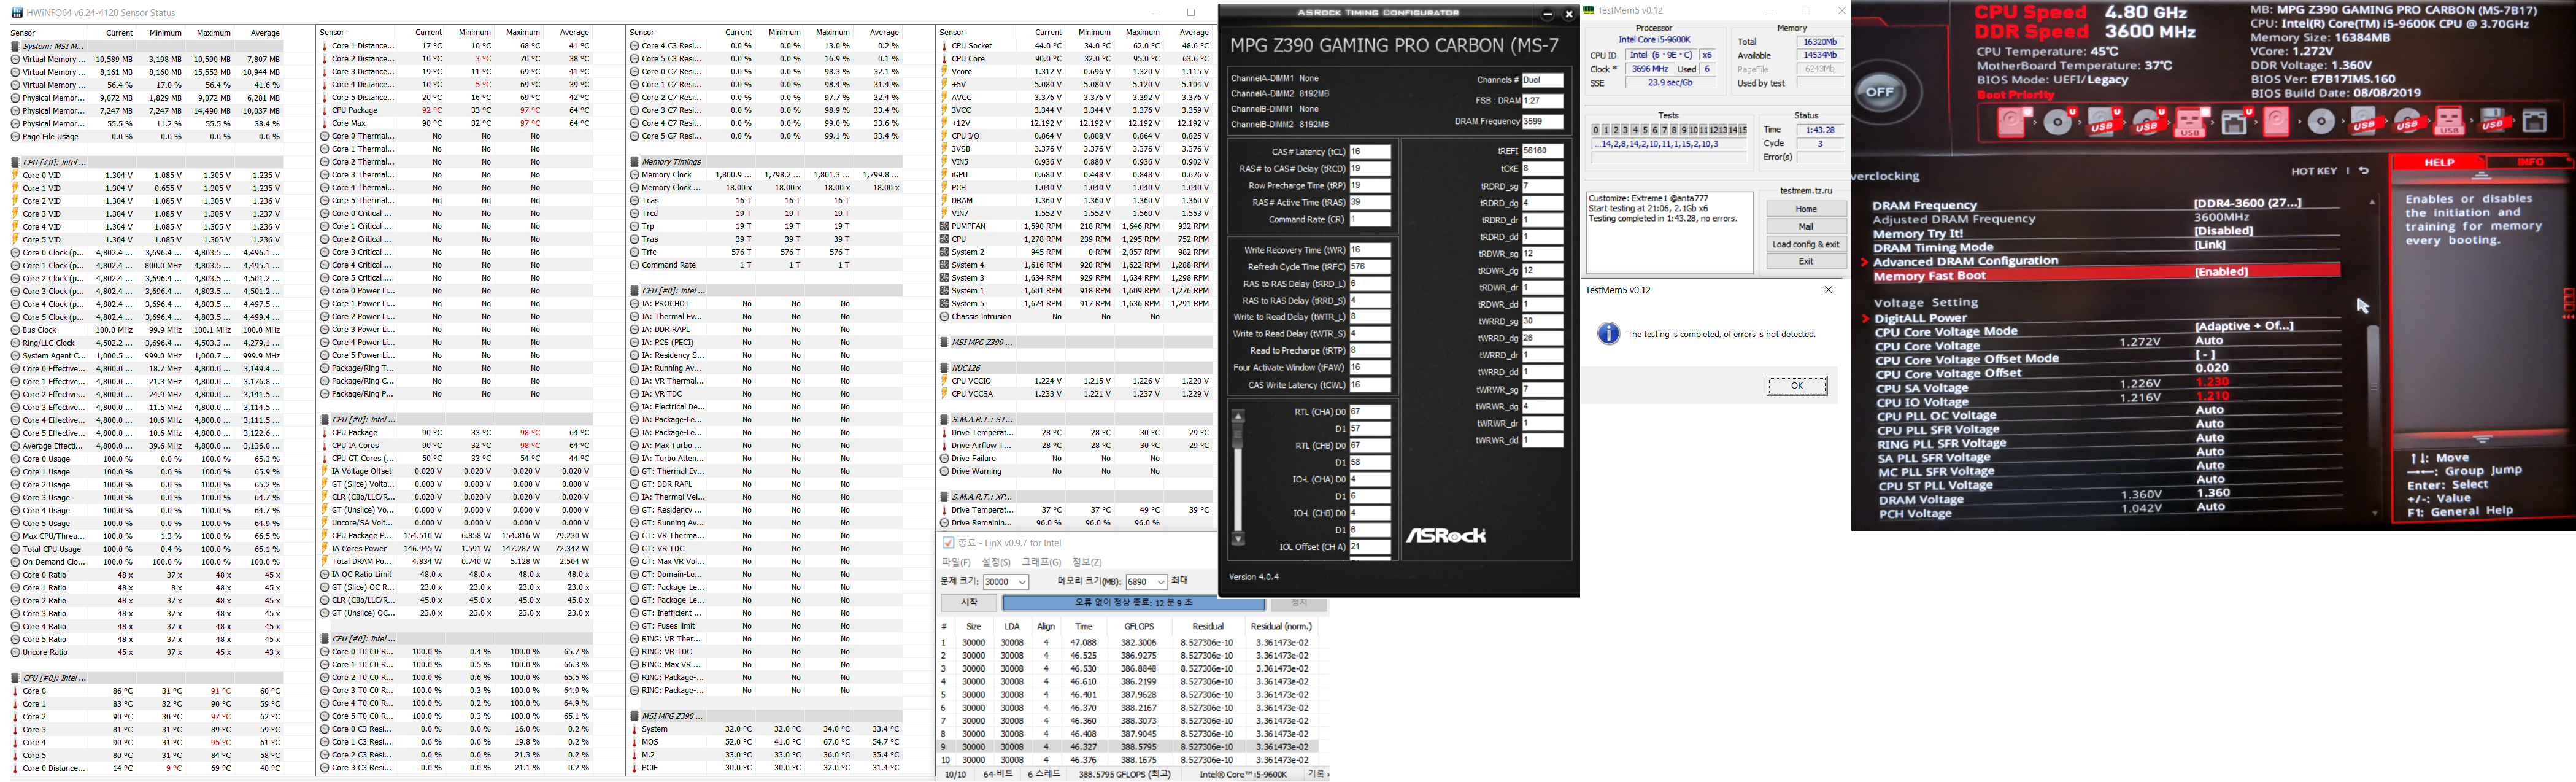Click the last network boot device icon
This screenshot has height=782, width=2576.
tap(2534, 122)
